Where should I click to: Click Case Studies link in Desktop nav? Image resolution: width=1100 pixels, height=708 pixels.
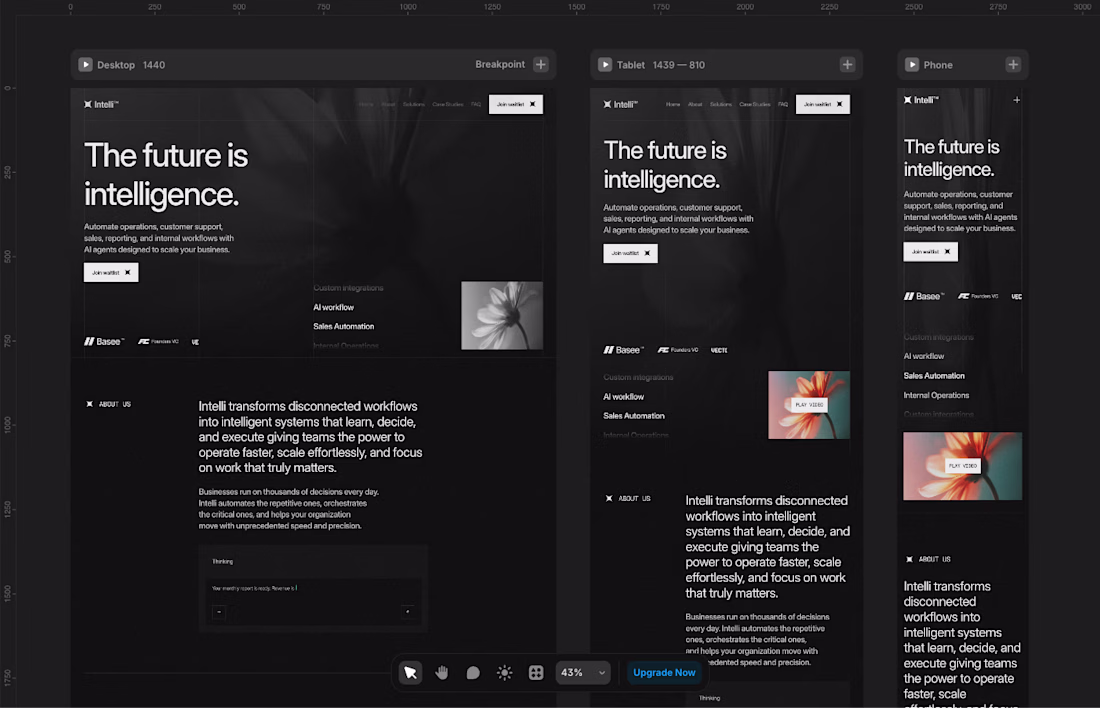point(448,104)
